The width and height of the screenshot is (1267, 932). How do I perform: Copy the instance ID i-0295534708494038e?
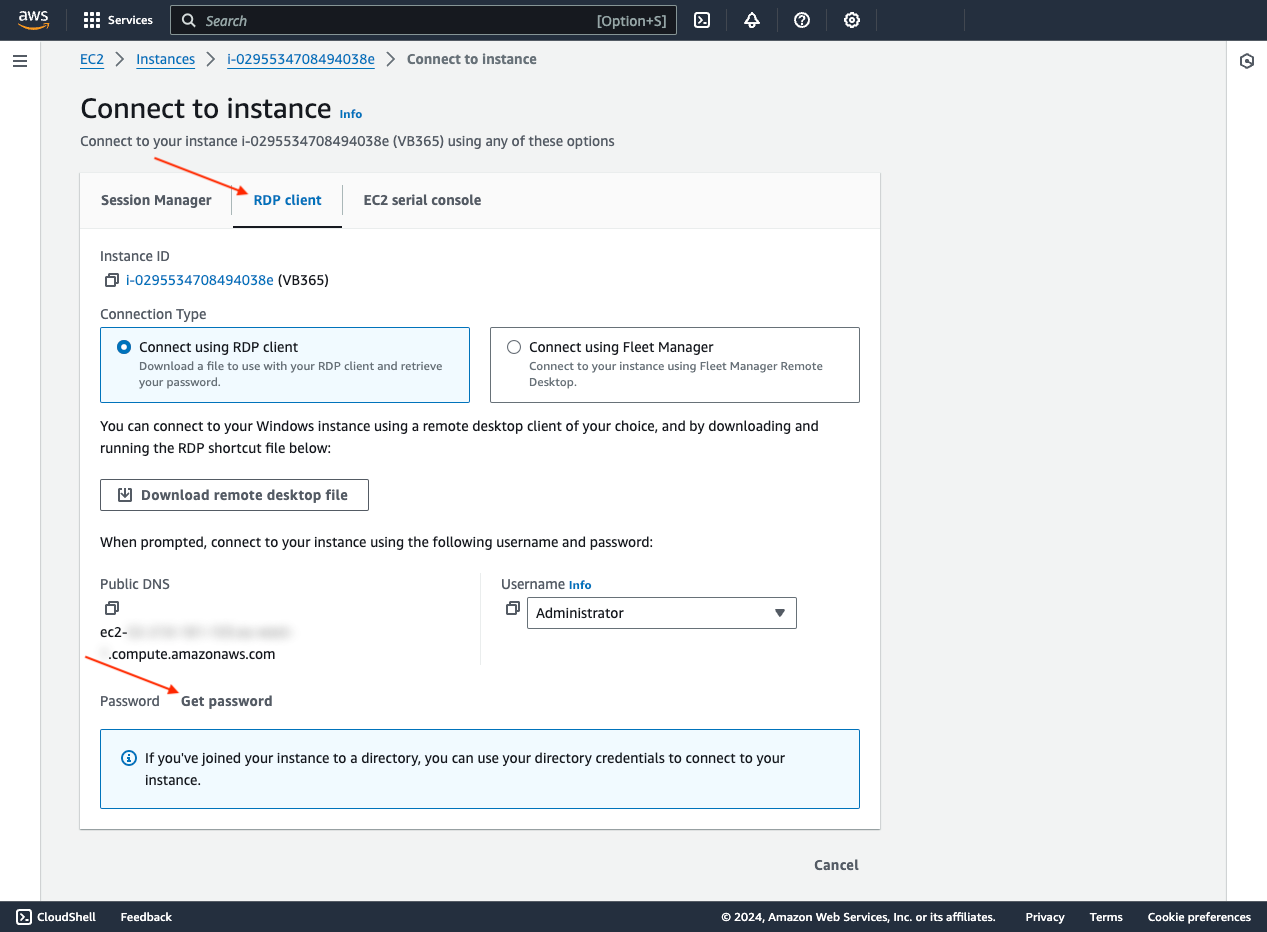[112, 280]
